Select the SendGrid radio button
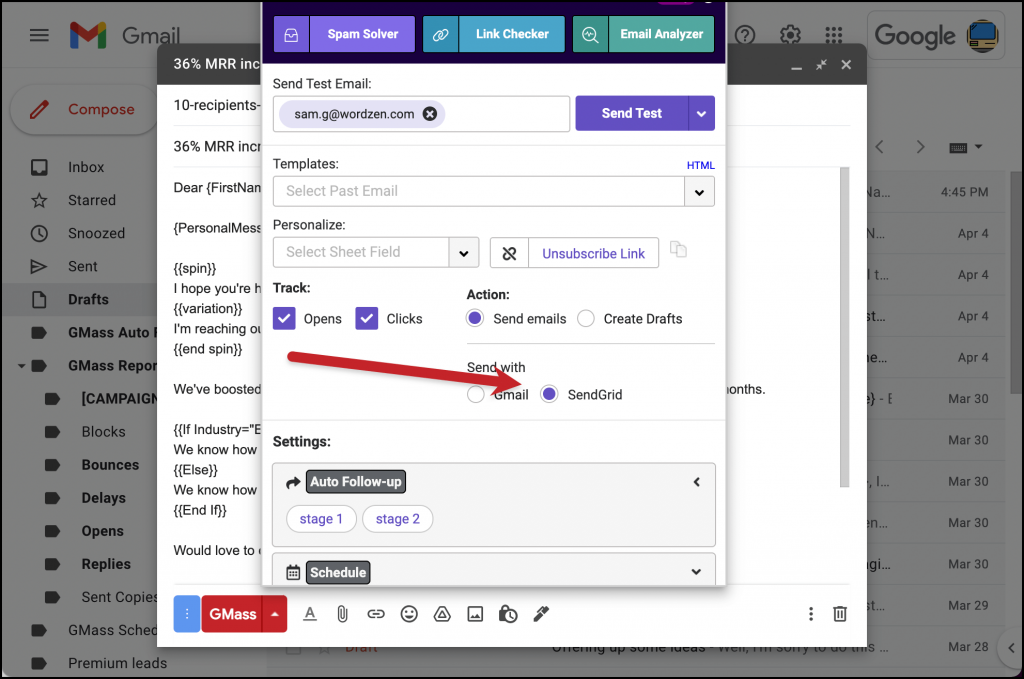Viewport: 1024px width, 679px height. (548, 394)
